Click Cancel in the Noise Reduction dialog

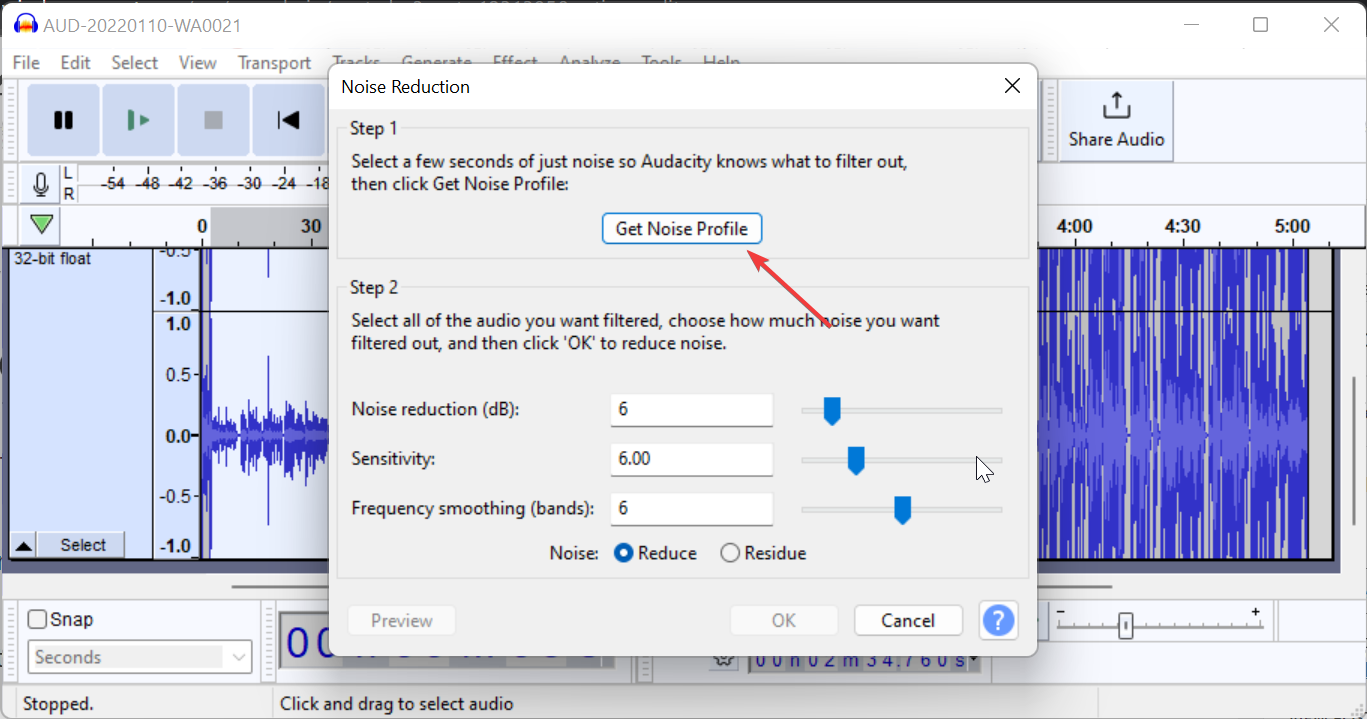[908, 621]
